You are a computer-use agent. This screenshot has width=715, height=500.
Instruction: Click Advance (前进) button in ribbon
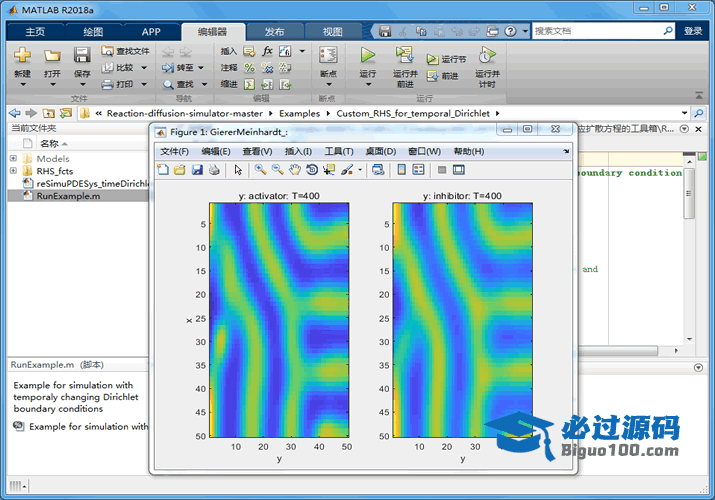coord(442,76)
